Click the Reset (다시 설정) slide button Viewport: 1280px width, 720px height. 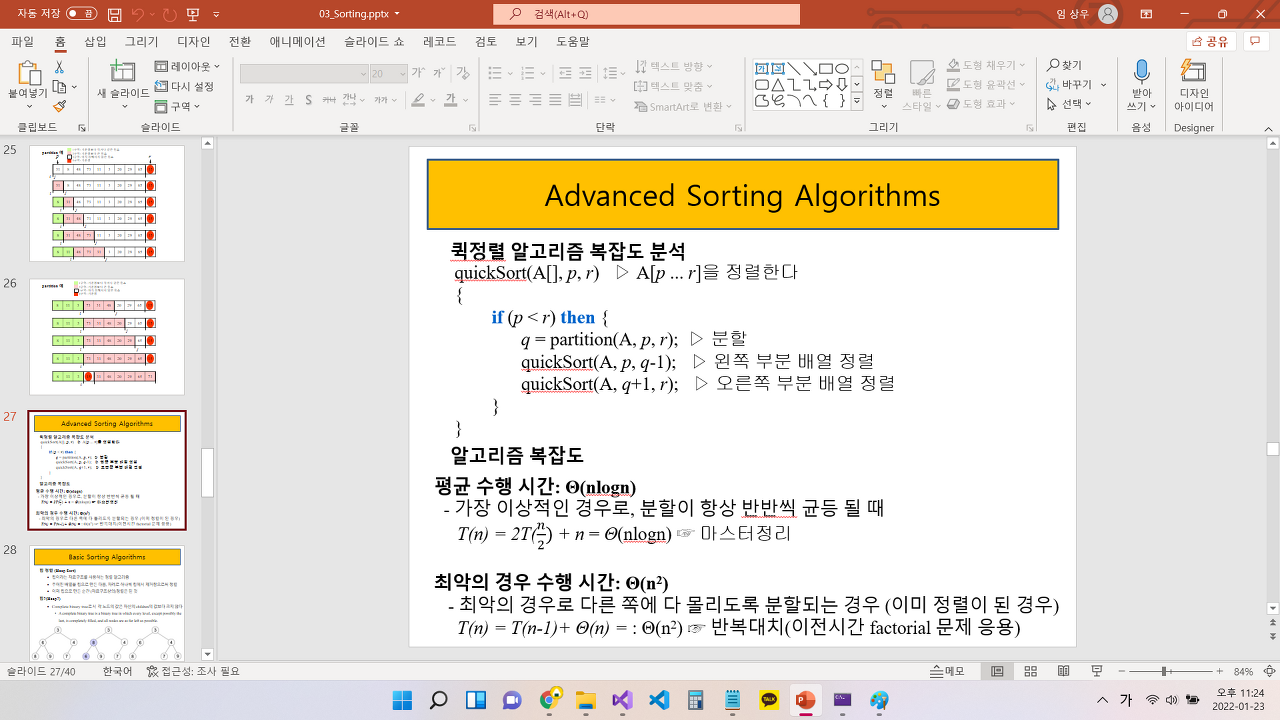185,87
